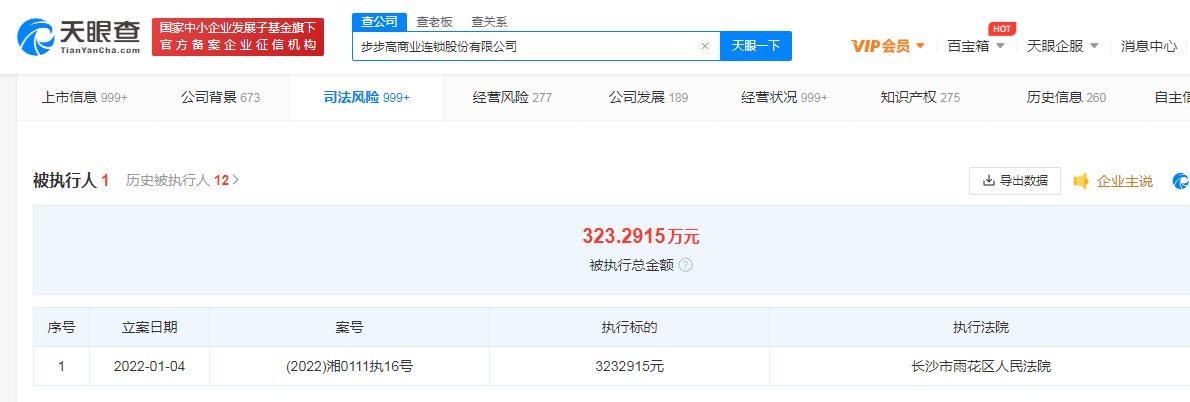Screen dimensions: 1190x402
Task: Open the 百宝箱 dropdown menu
Action: [x=976, y=46]
